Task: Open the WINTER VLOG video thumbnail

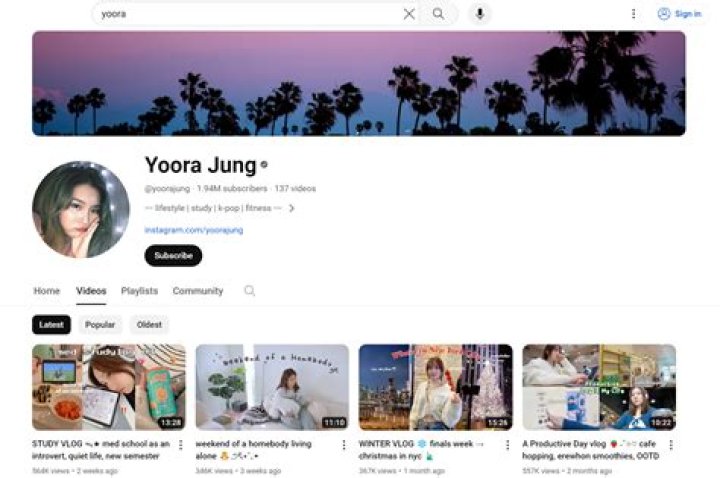Action: tap(435, 387)
